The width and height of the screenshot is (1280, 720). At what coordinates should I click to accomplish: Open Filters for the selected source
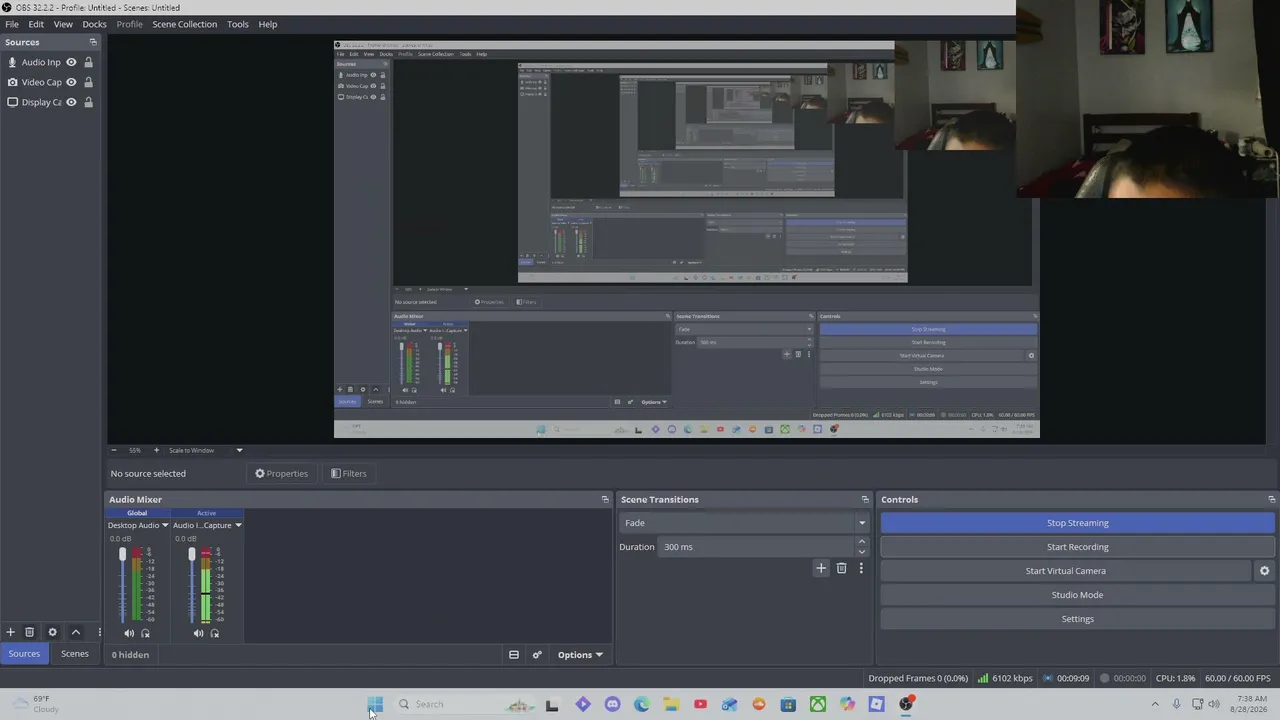coord(349,474)
